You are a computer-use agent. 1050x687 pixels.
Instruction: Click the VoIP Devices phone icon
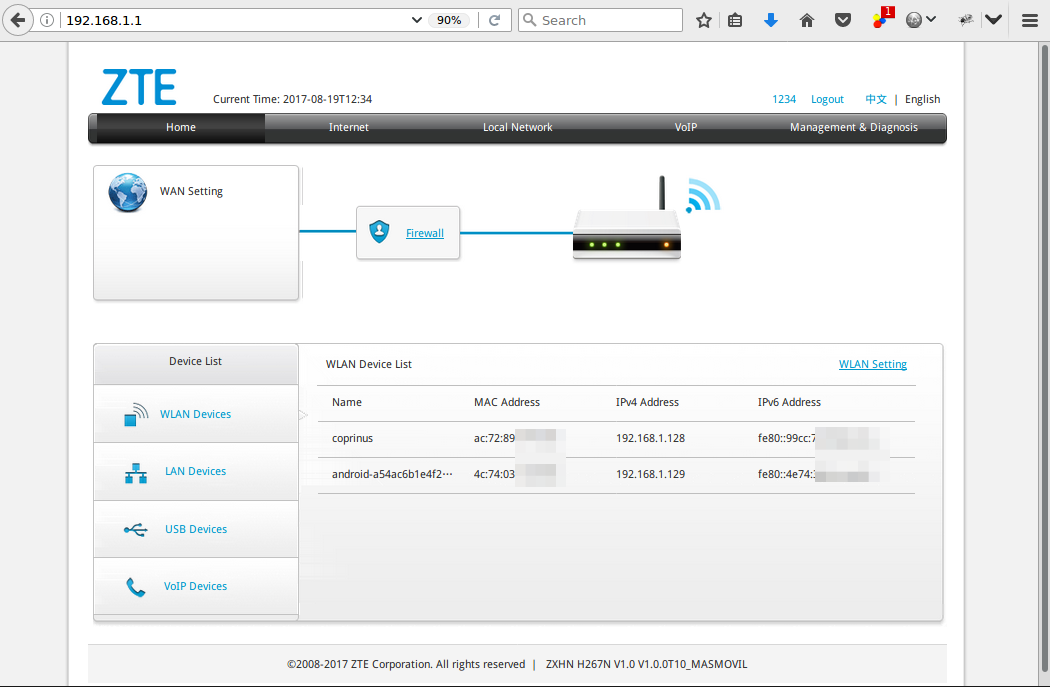pyautogui.click(x=136, y=587)
